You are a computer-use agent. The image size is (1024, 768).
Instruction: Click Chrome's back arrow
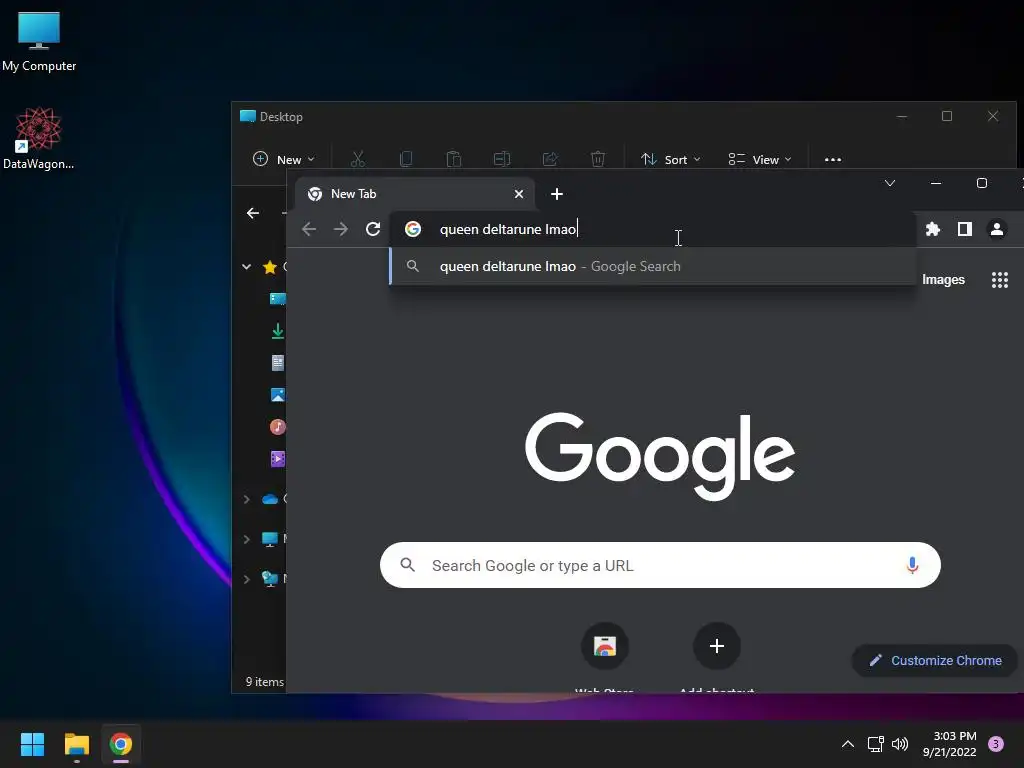[309, 229]
